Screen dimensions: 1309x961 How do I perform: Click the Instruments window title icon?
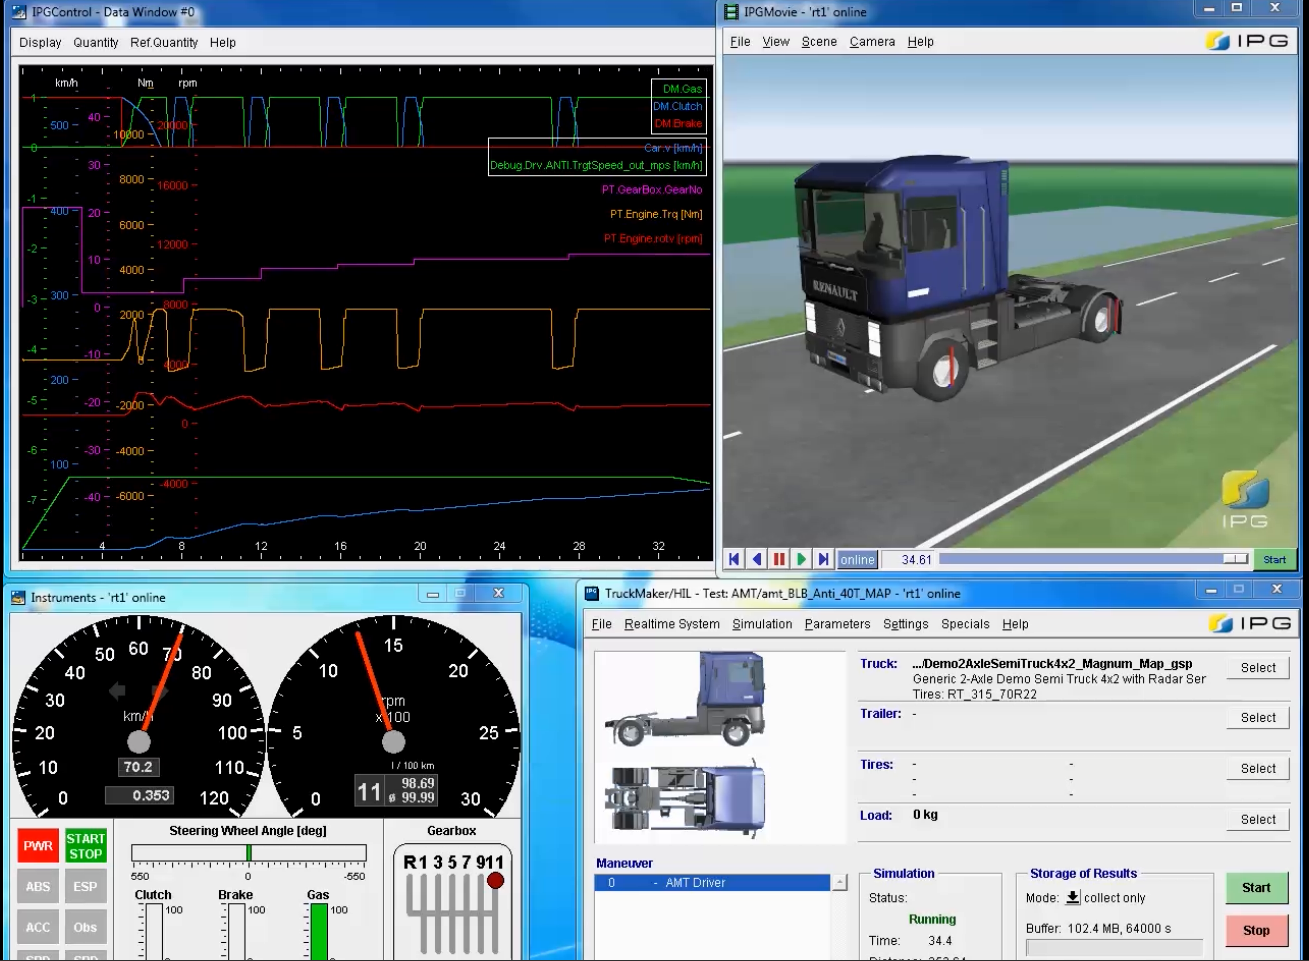click(x=18, y=598)
